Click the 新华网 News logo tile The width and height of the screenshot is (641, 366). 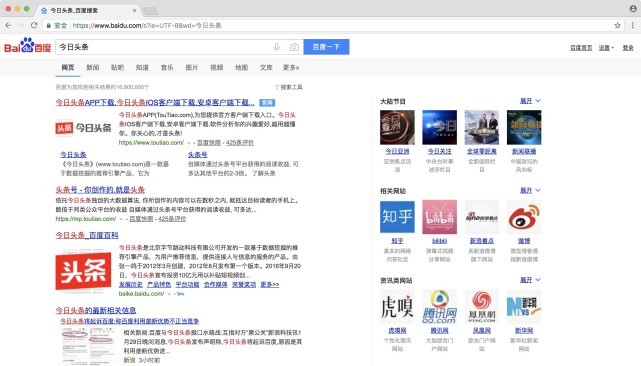pos(524,307)
